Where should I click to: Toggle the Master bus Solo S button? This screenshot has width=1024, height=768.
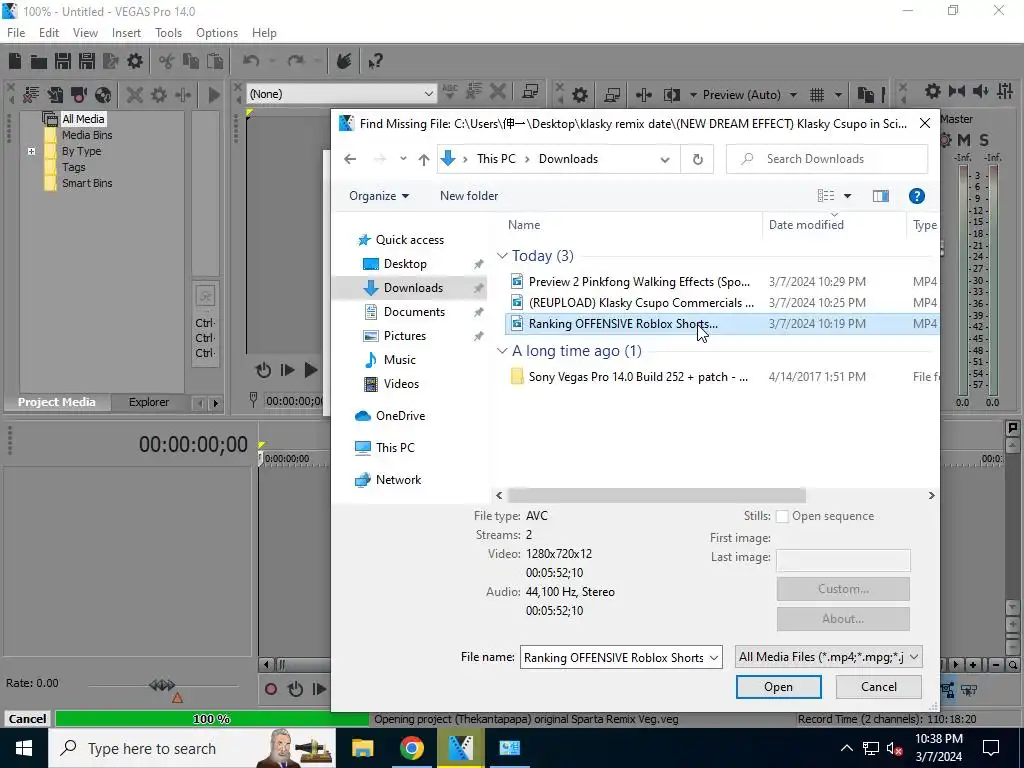click(x=984, y=140)
